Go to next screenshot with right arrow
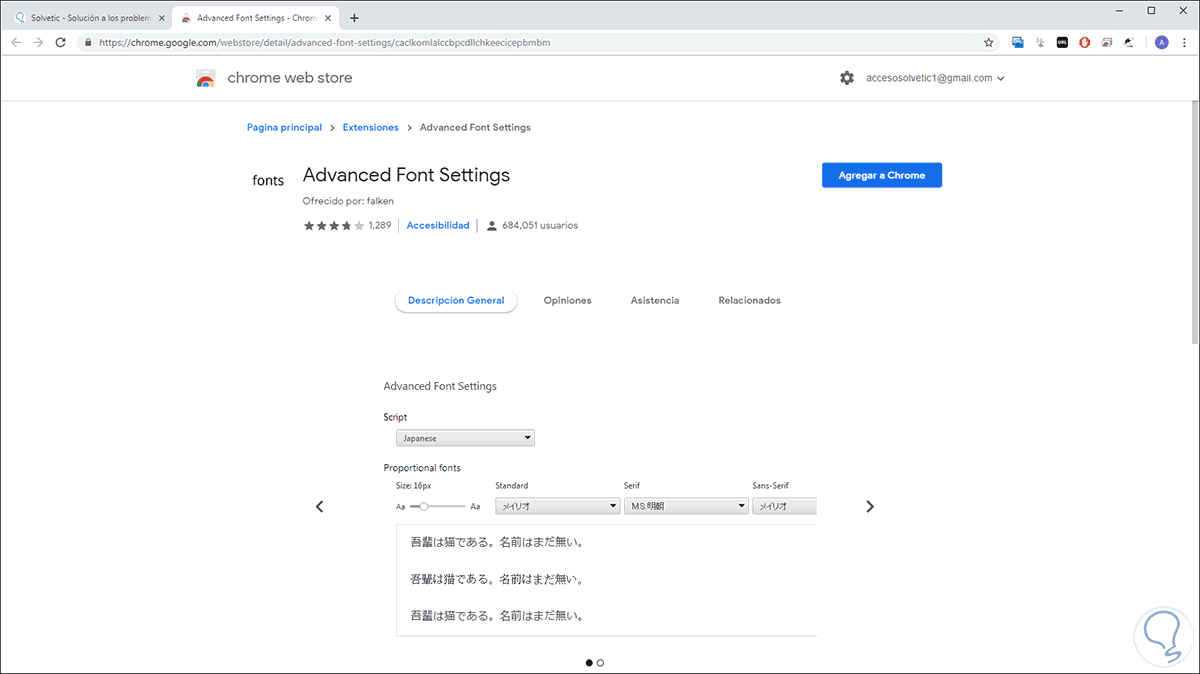The image size is (1200, 674). pos(870,506)
